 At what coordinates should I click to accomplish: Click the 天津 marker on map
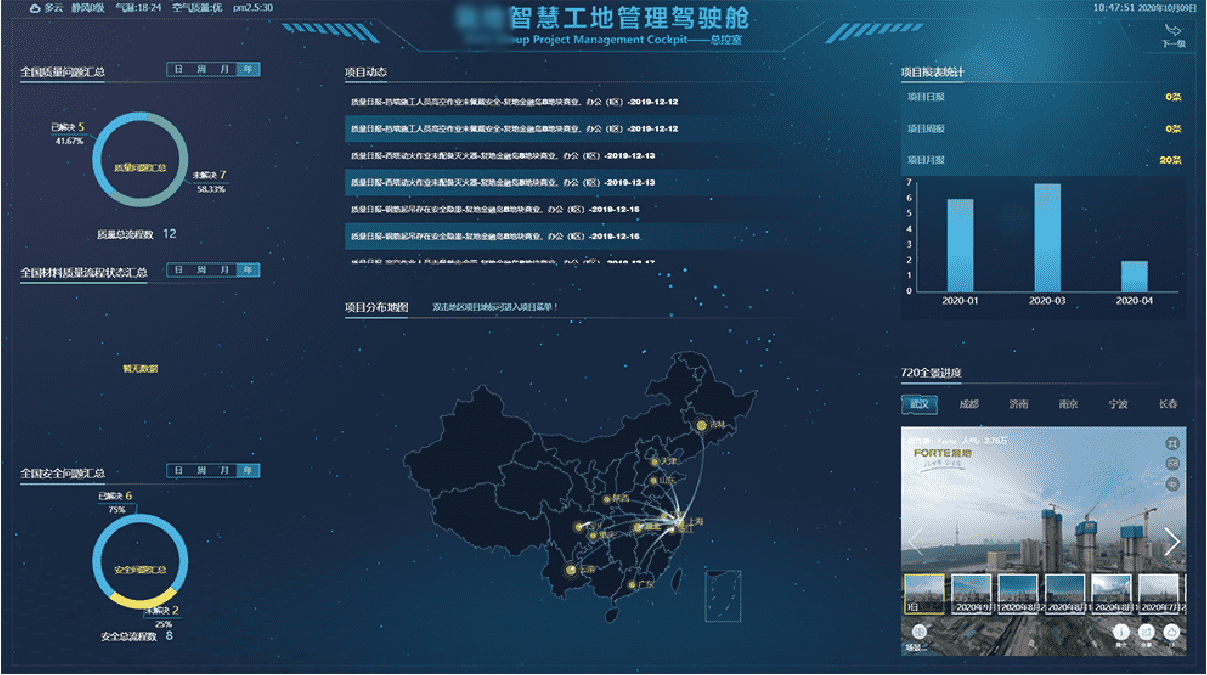click(655, 461)
